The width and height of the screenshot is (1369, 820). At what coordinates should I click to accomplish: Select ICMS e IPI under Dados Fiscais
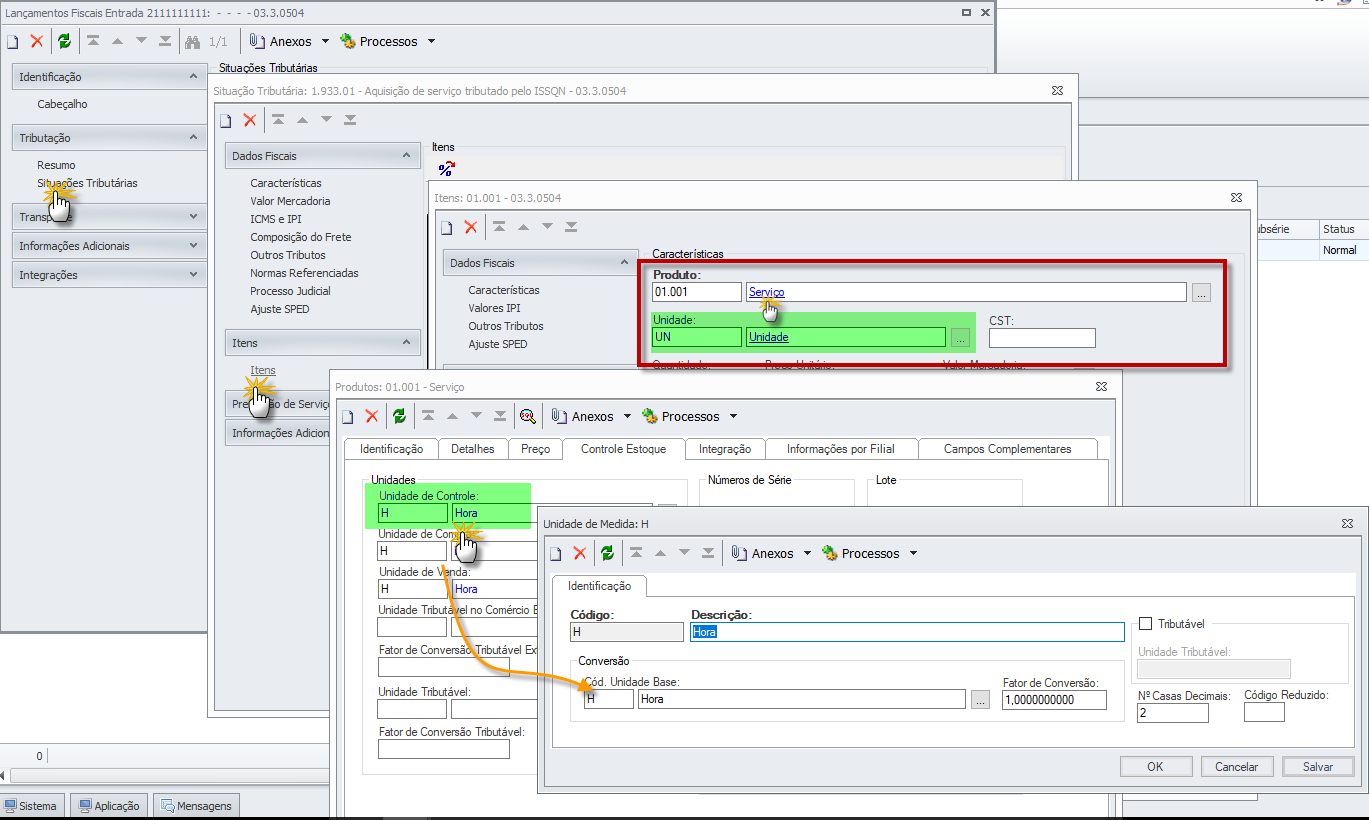coord(276,219)
